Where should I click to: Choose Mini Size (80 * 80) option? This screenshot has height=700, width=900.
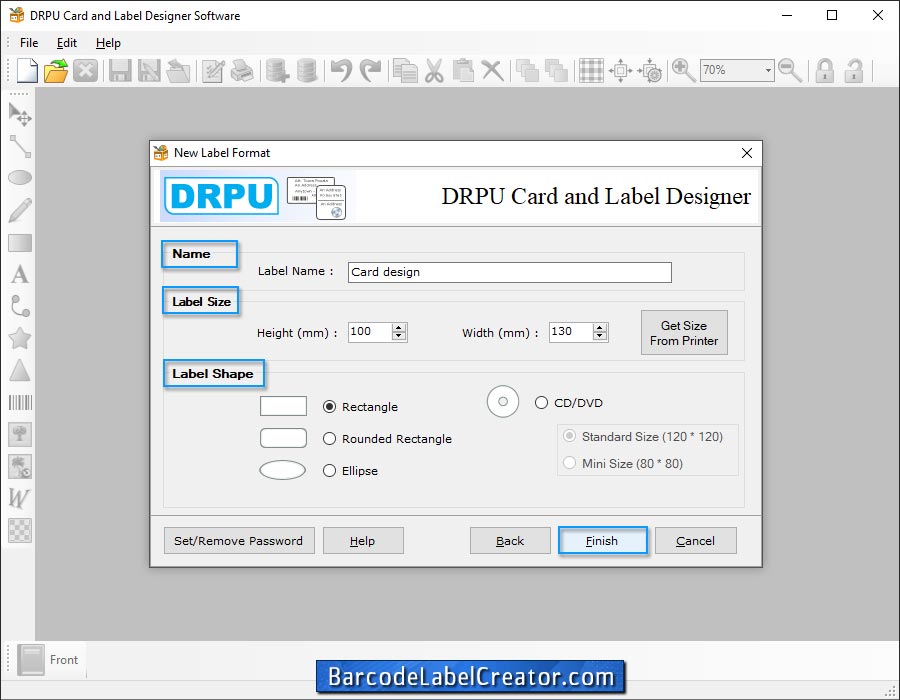coord(569,462)
